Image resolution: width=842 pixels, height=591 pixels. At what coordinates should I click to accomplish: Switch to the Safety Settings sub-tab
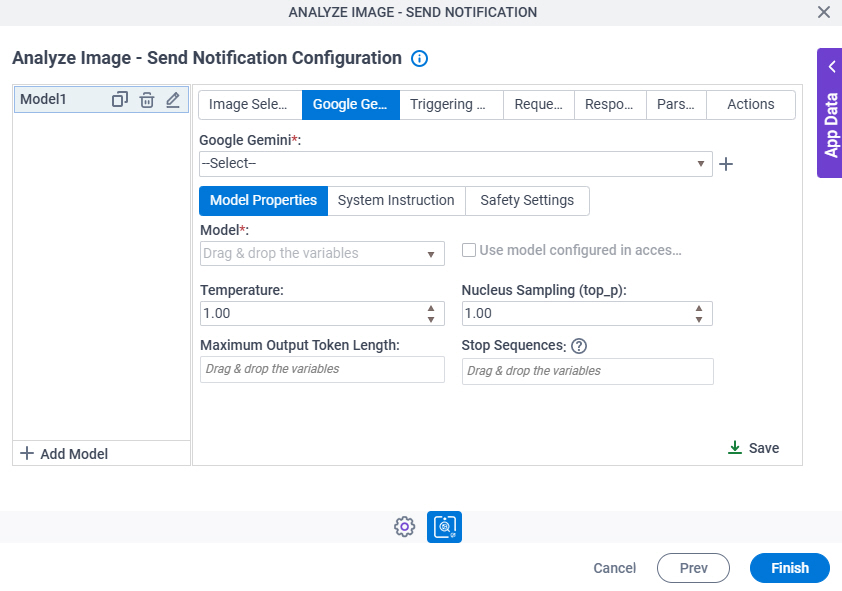(527, 201)
